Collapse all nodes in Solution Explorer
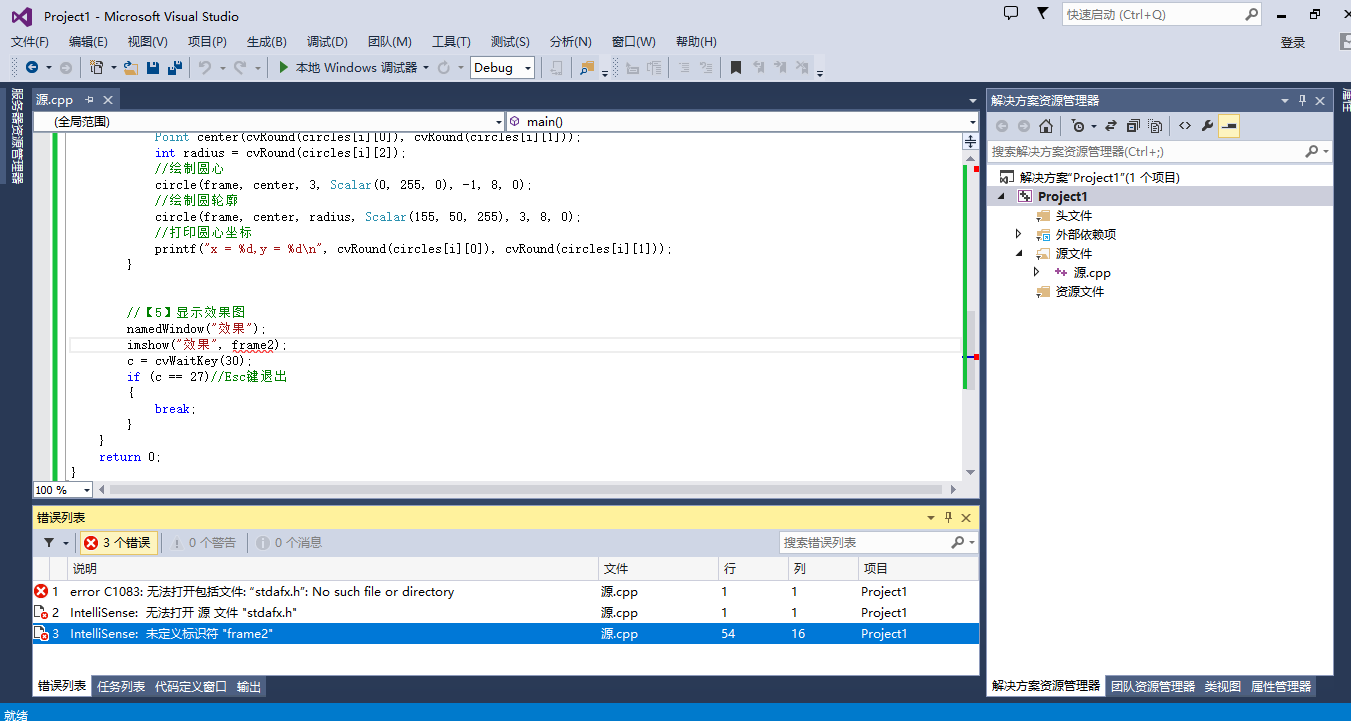 1133,126
